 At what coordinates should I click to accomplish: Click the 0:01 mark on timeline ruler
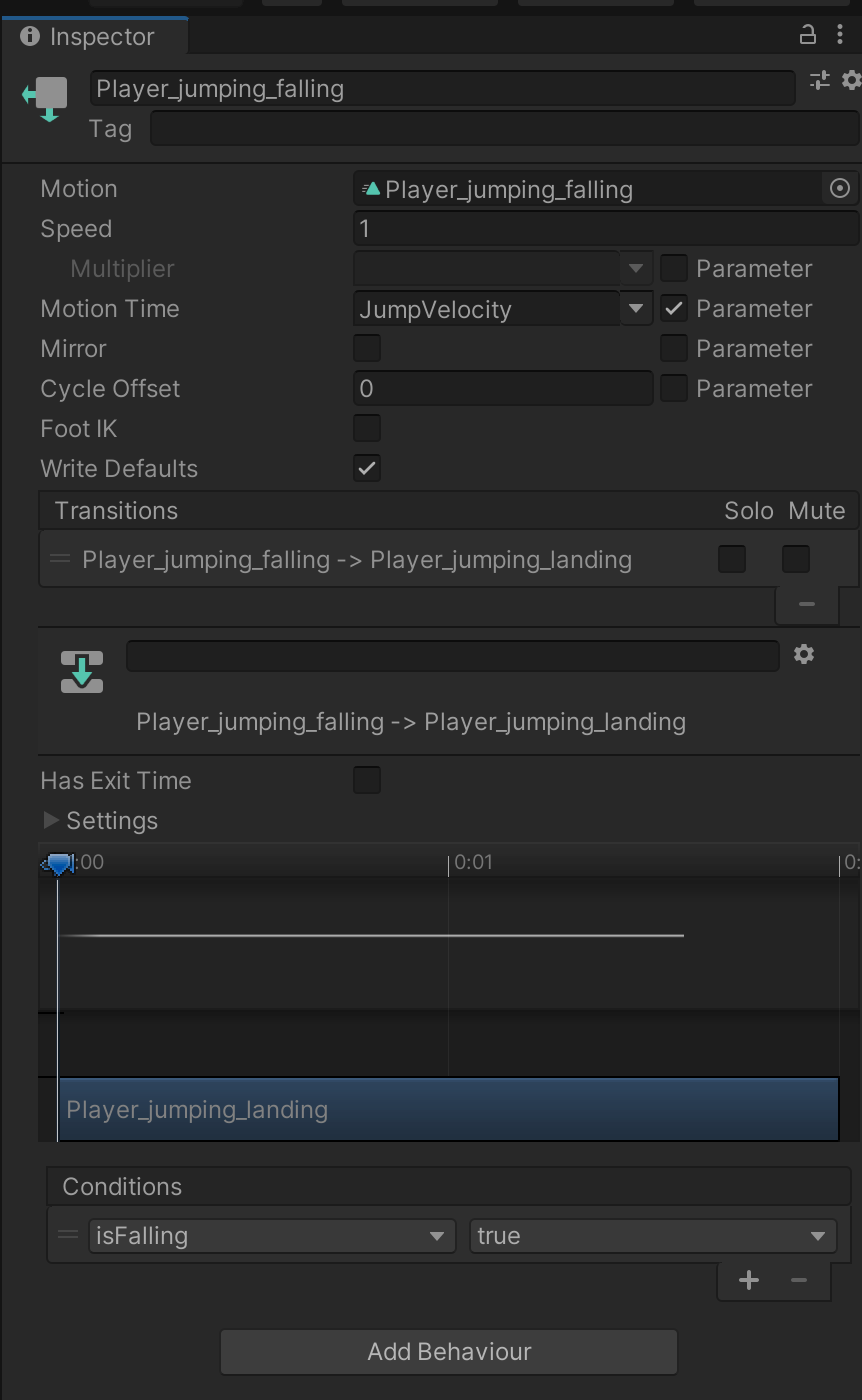tap(472, 862)
